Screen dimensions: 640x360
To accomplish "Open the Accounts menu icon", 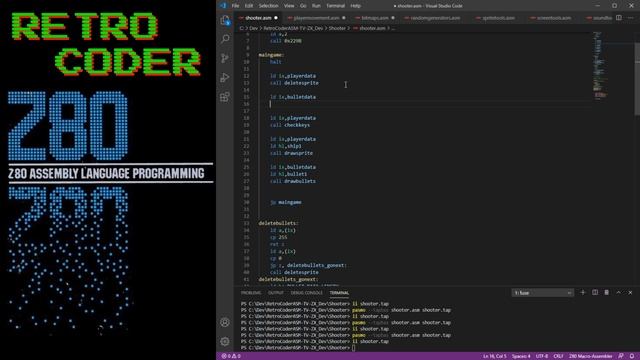I will (225, 322).
